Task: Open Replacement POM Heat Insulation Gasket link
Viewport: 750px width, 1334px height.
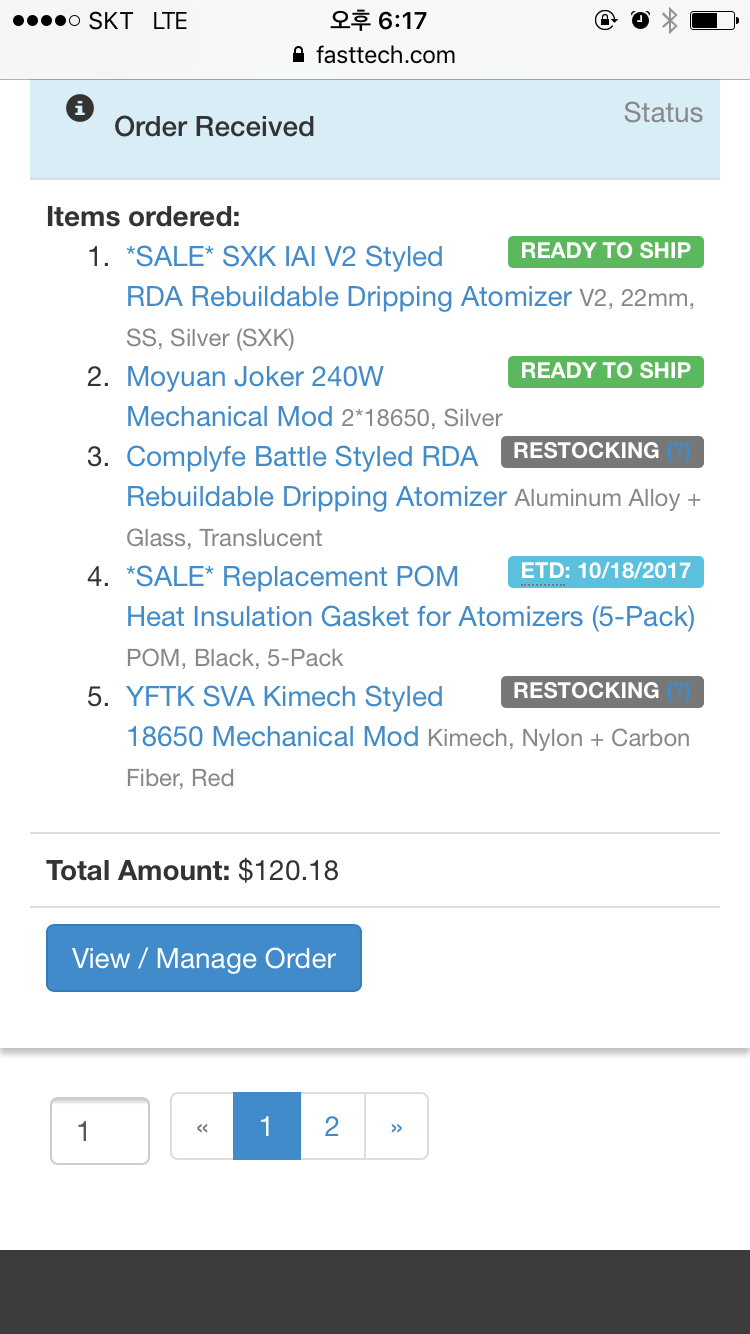Action: tap(292, 577)
